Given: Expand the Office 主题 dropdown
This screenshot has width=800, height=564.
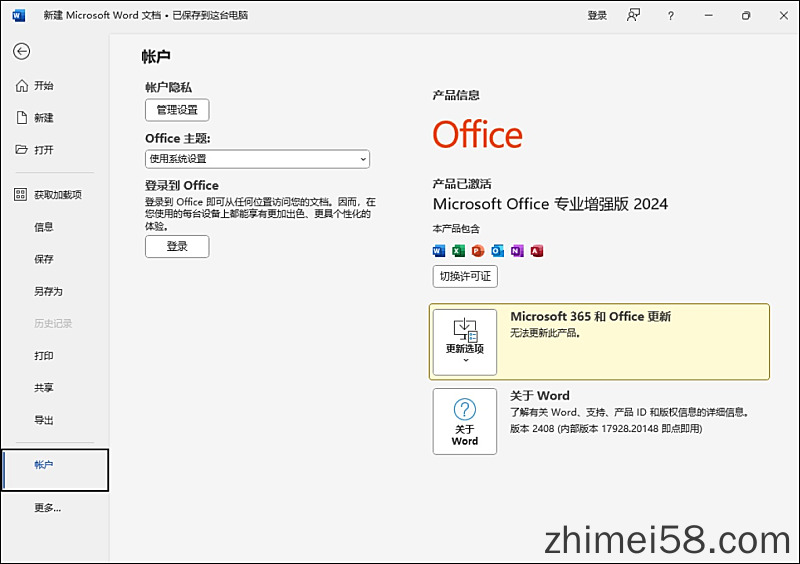Looking at the screenshot, I should point(257,159).
